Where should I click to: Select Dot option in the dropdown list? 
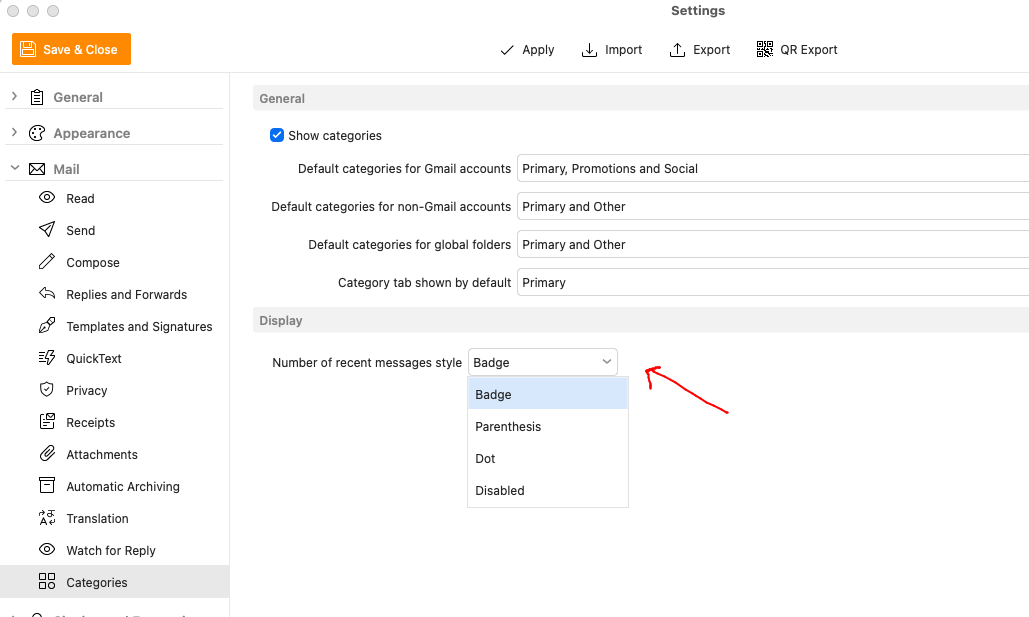pyautogui.click(x=548, y=459)
